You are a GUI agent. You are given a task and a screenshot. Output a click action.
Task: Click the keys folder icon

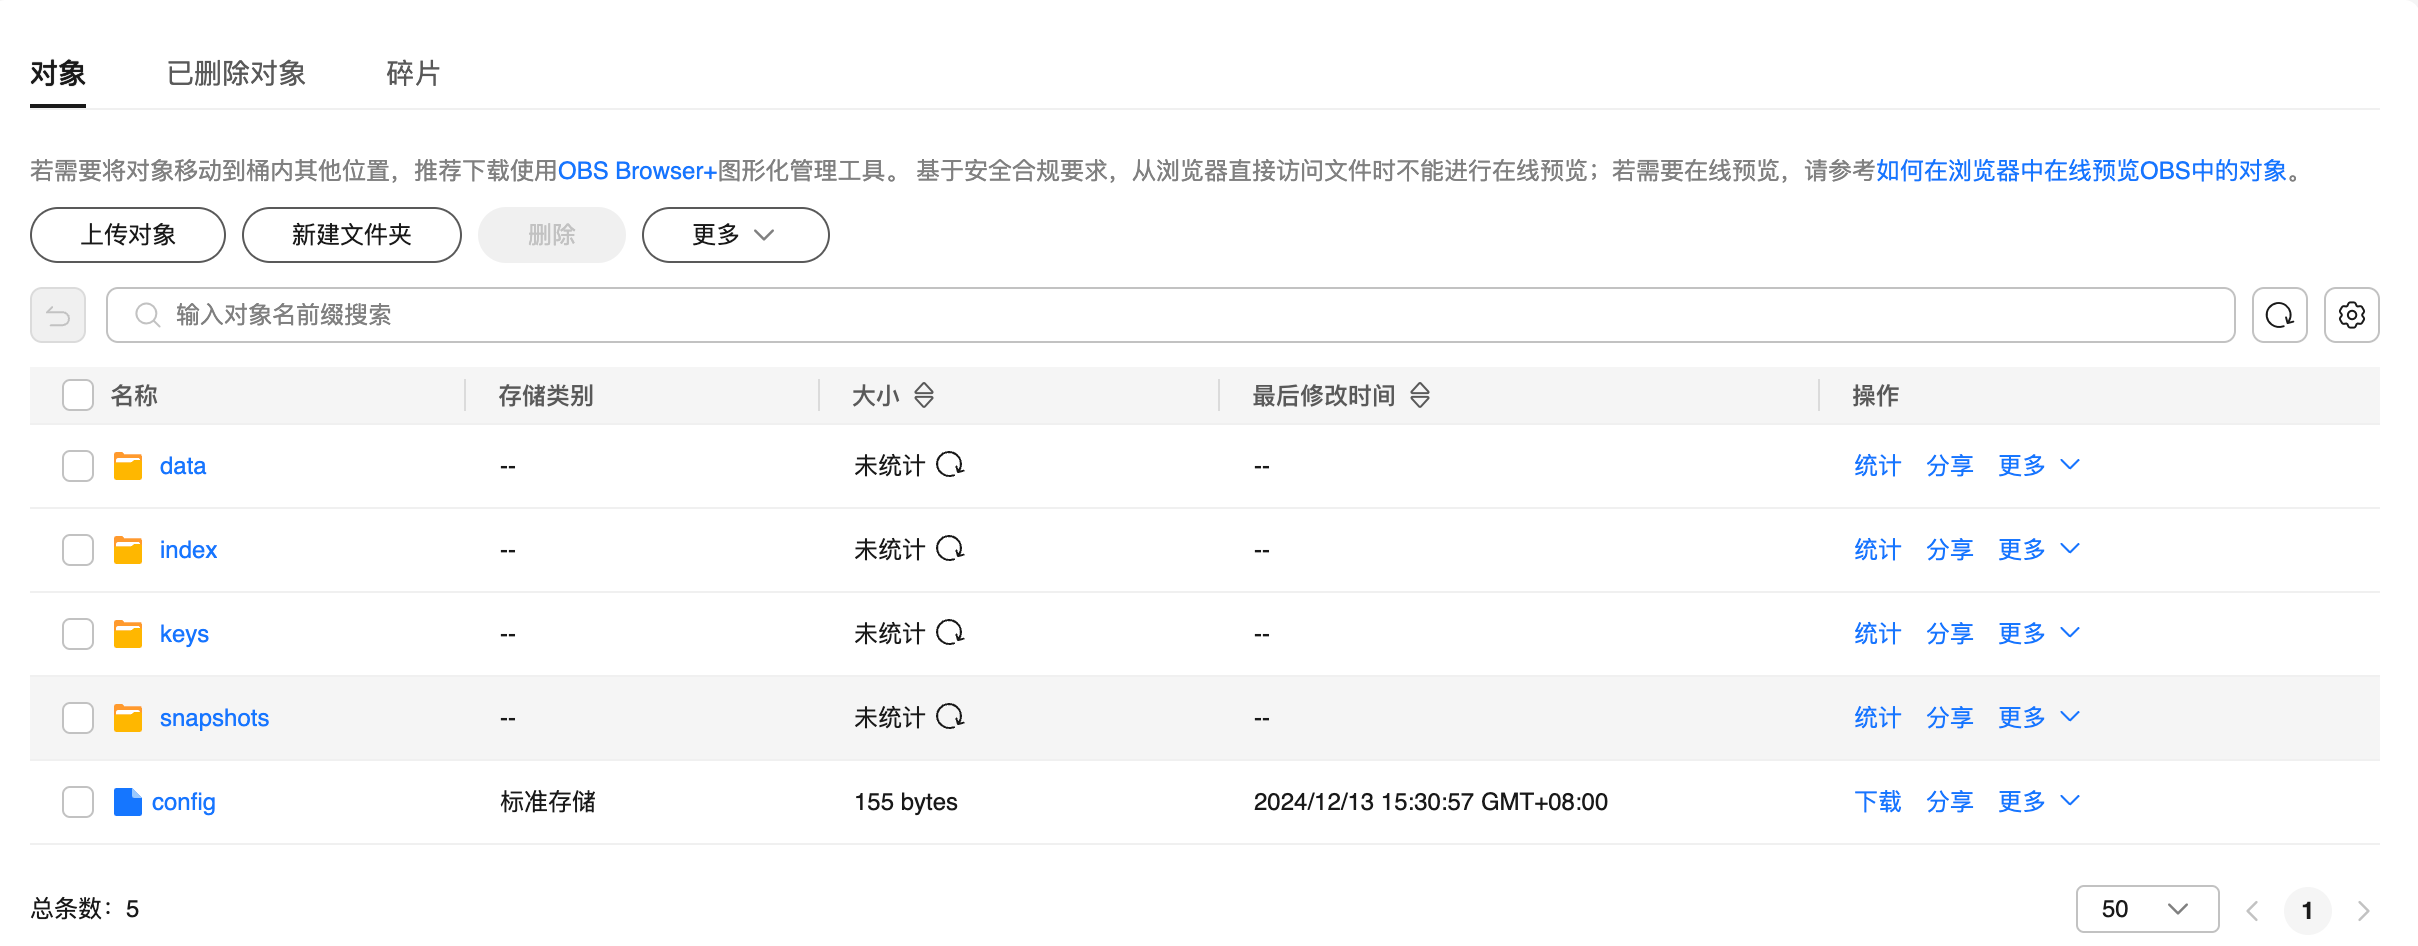pos(128,634)
